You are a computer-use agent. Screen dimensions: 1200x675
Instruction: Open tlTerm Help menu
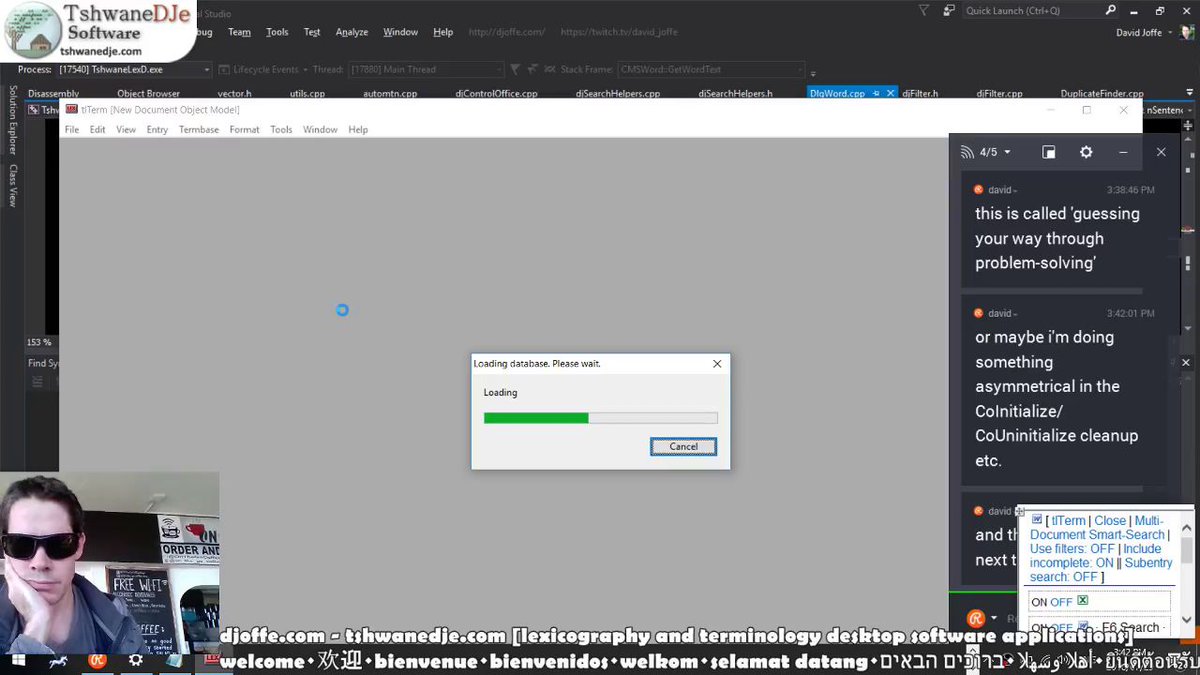click(x=358, y=130)
